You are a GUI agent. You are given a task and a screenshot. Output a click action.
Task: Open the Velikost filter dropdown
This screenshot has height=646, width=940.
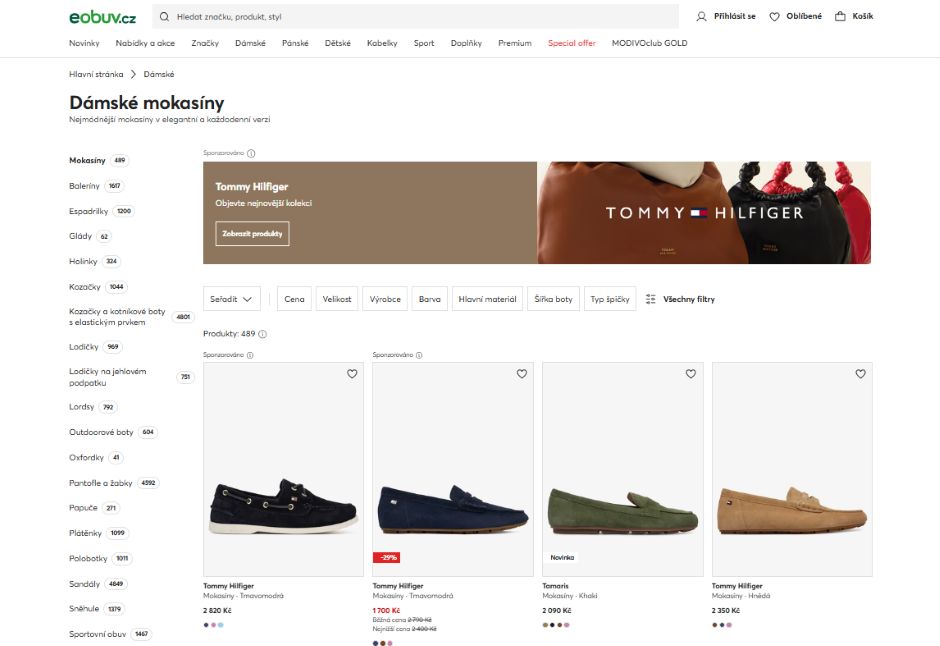tap(336, 299)
